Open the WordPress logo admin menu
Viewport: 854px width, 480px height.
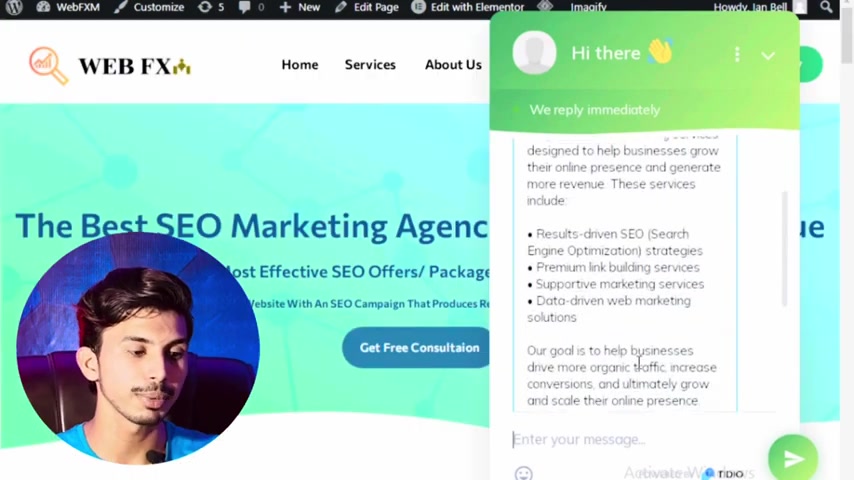(x=14, y=7)
